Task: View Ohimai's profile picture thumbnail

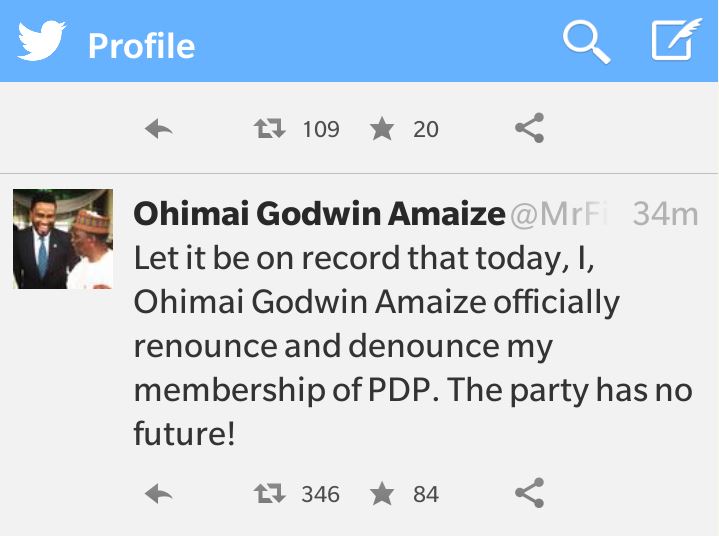Action: coord(62,239)
